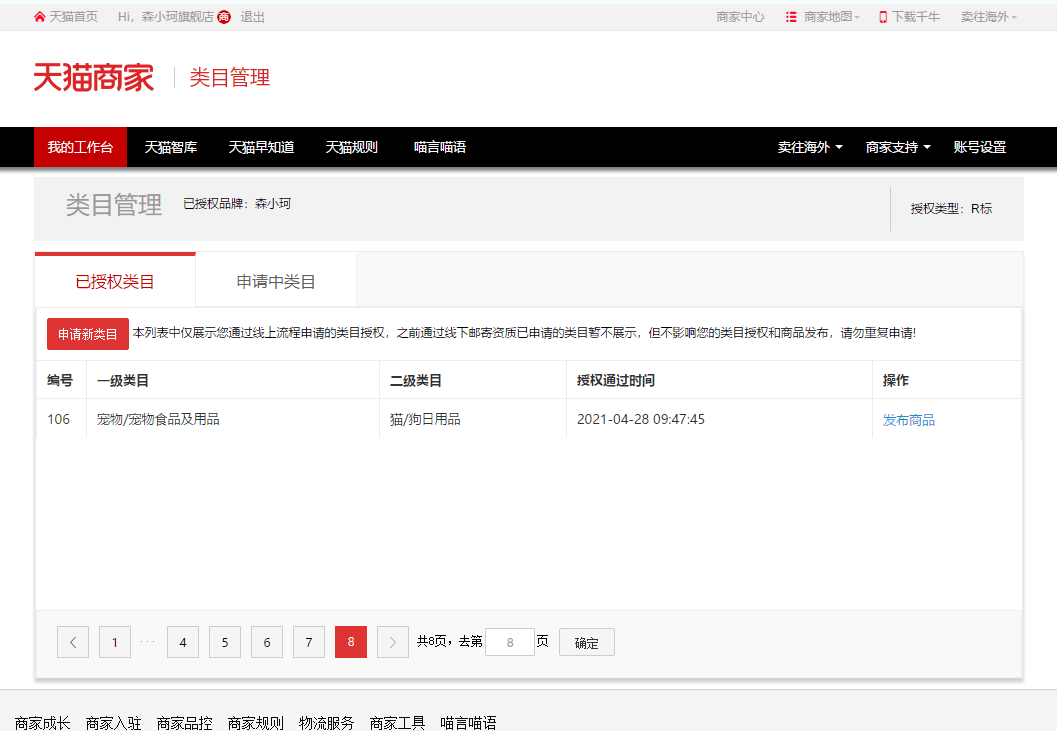The image size is (1057, 731).
Task: Click the 确定 pagination button
Action: (586, 643)
